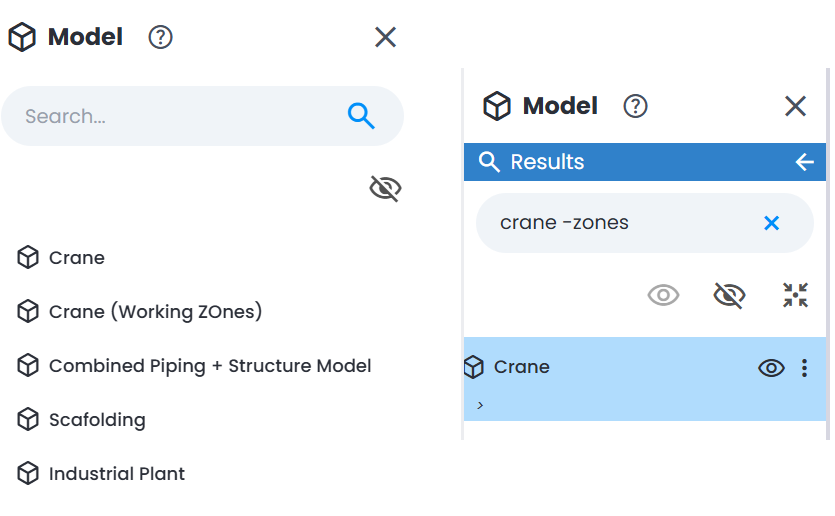Open help icon in right Model panel
This screenshot has width=835, height=516.
635,106
